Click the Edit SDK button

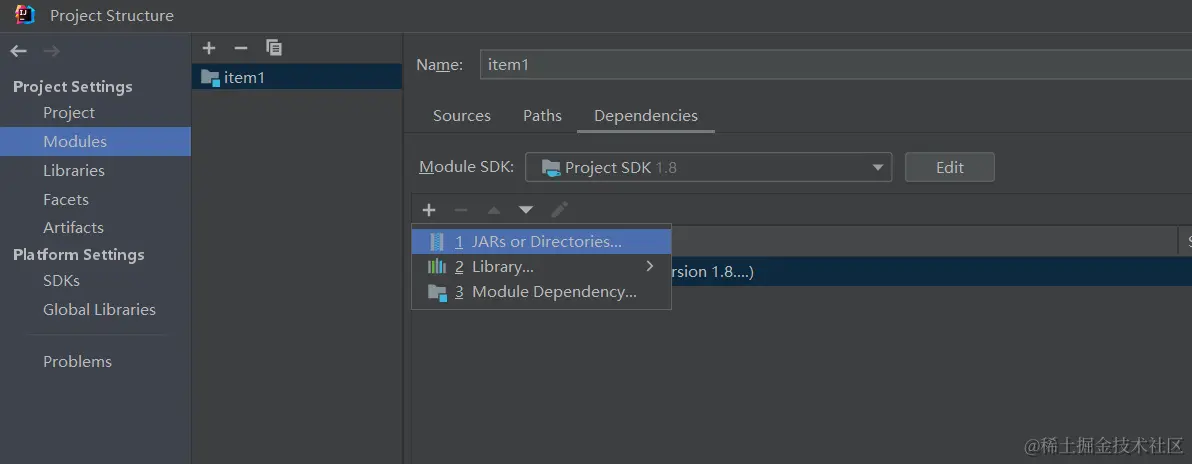[x=949, y=168]
